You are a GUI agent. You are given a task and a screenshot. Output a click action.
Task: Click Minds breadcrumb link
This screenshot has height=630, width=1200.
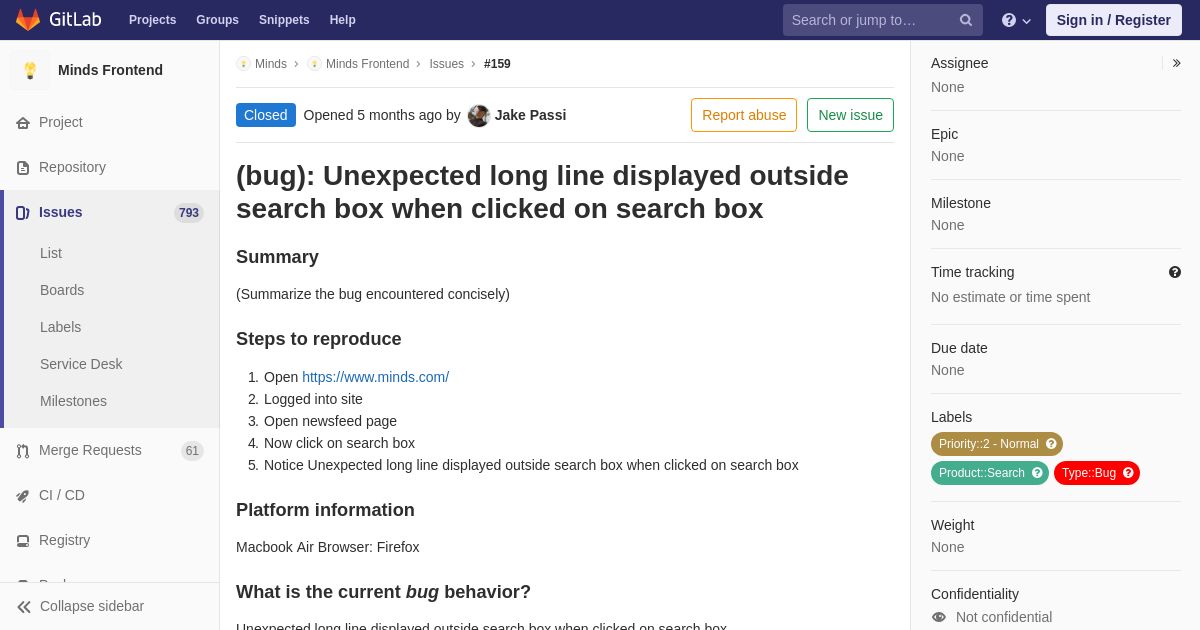271,64
